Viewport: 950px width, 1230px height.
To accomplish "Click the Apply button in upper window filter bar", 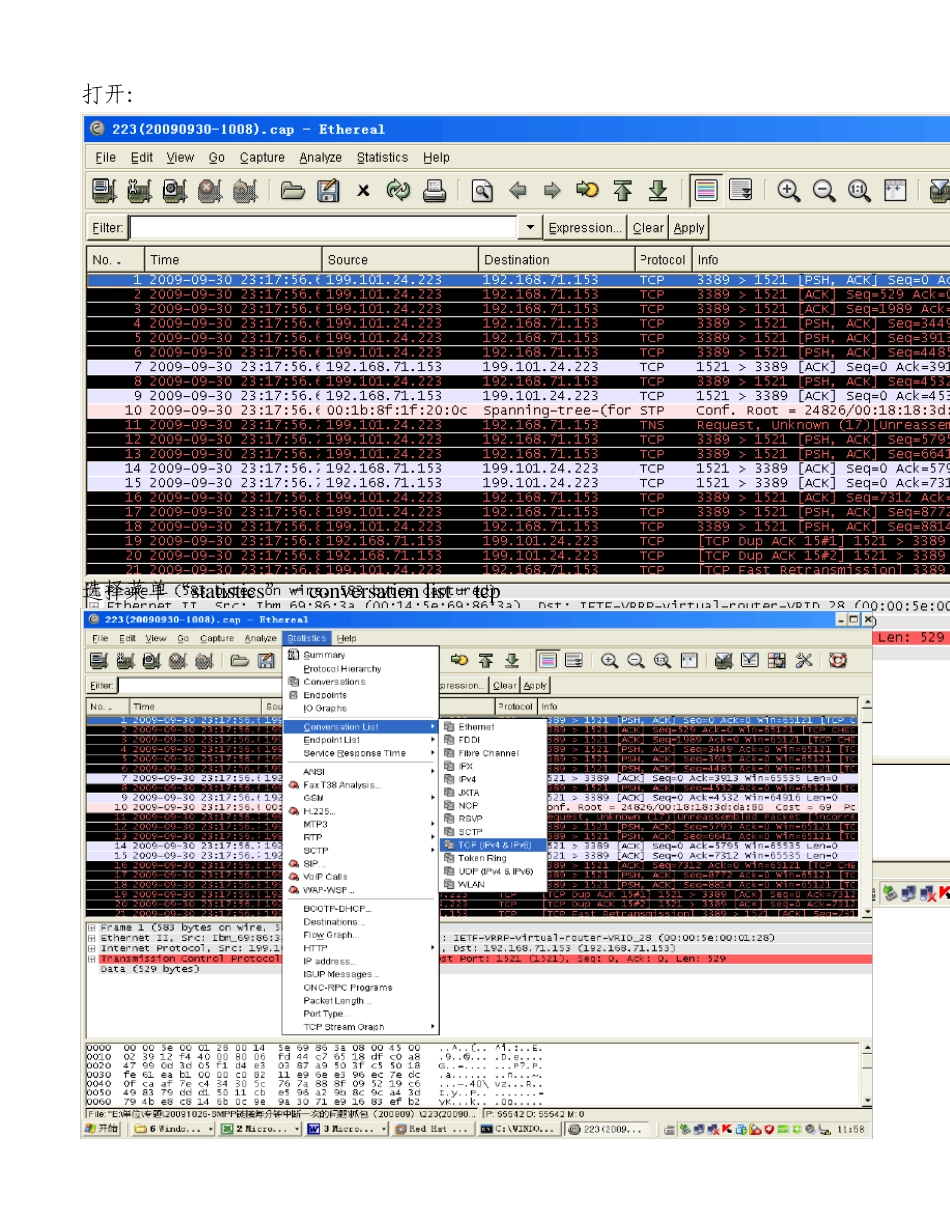I will [689, 228].
